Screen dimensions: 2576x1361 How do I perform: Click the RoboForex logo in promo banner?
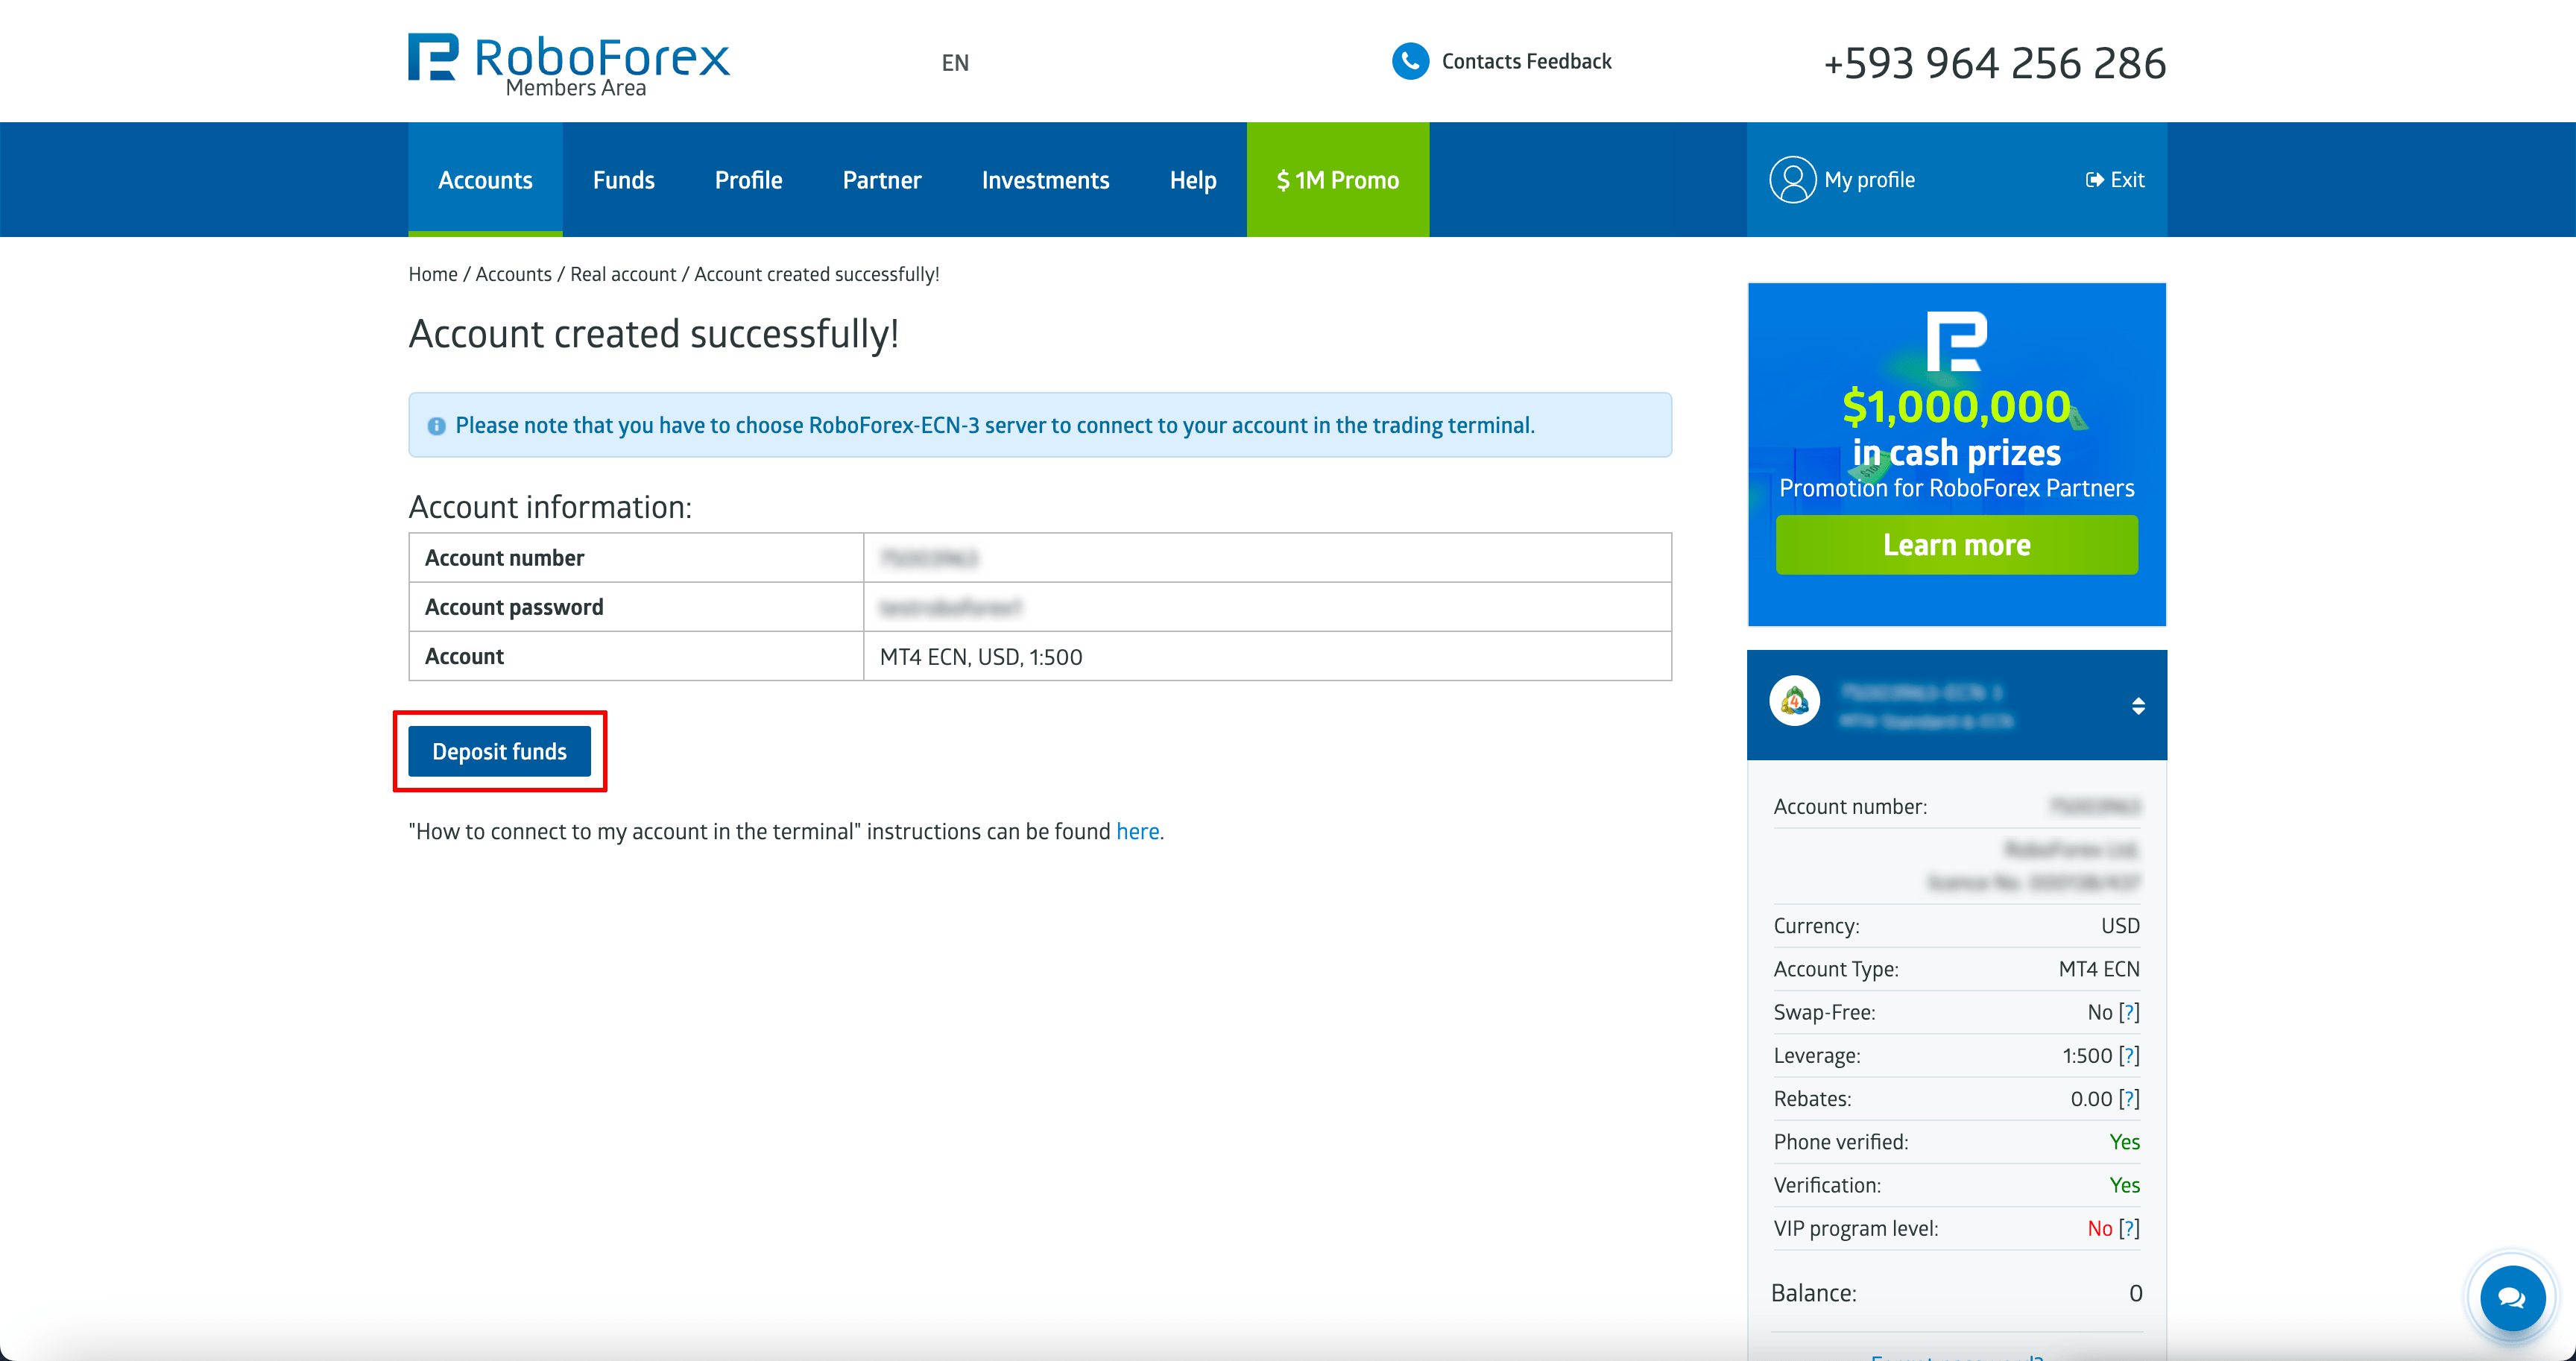1956,341
